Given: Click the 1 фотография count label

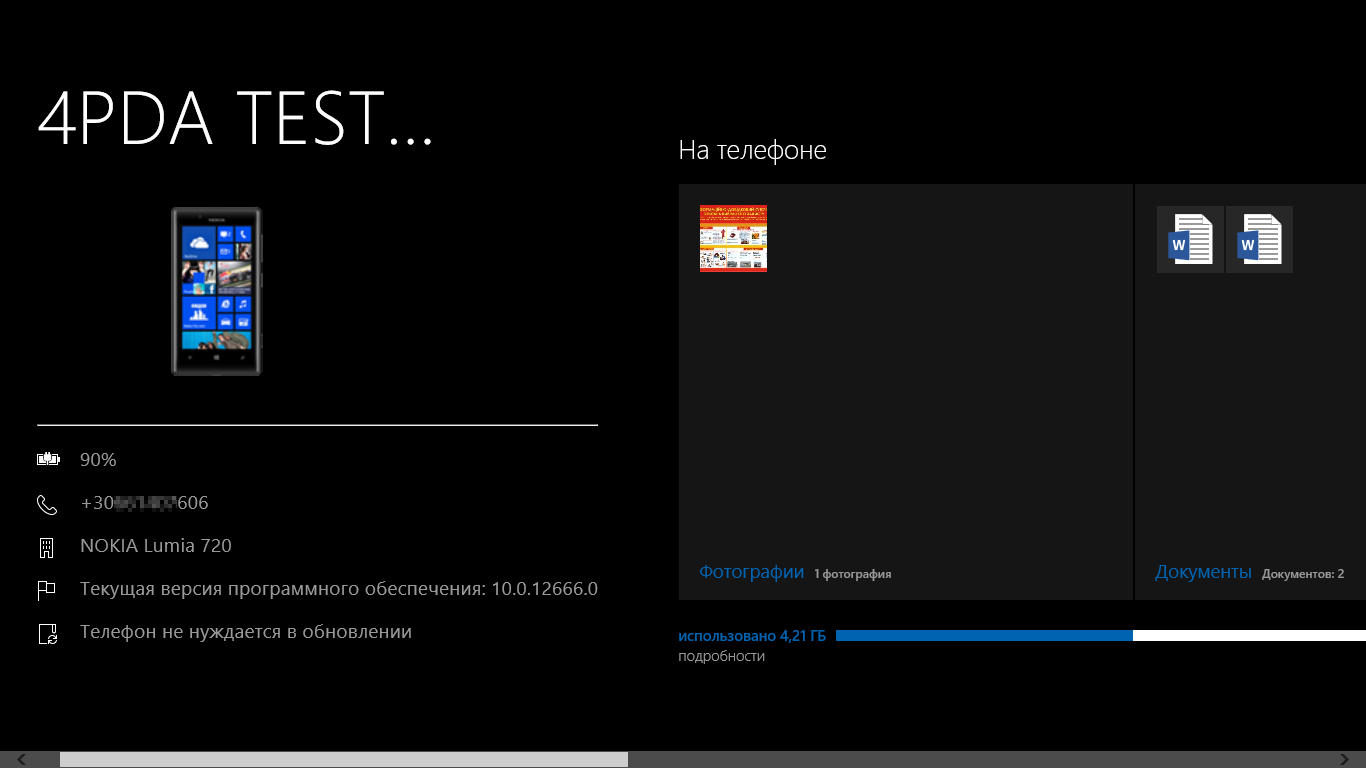Looking at the screenshot, I should [x=852, y=574].
